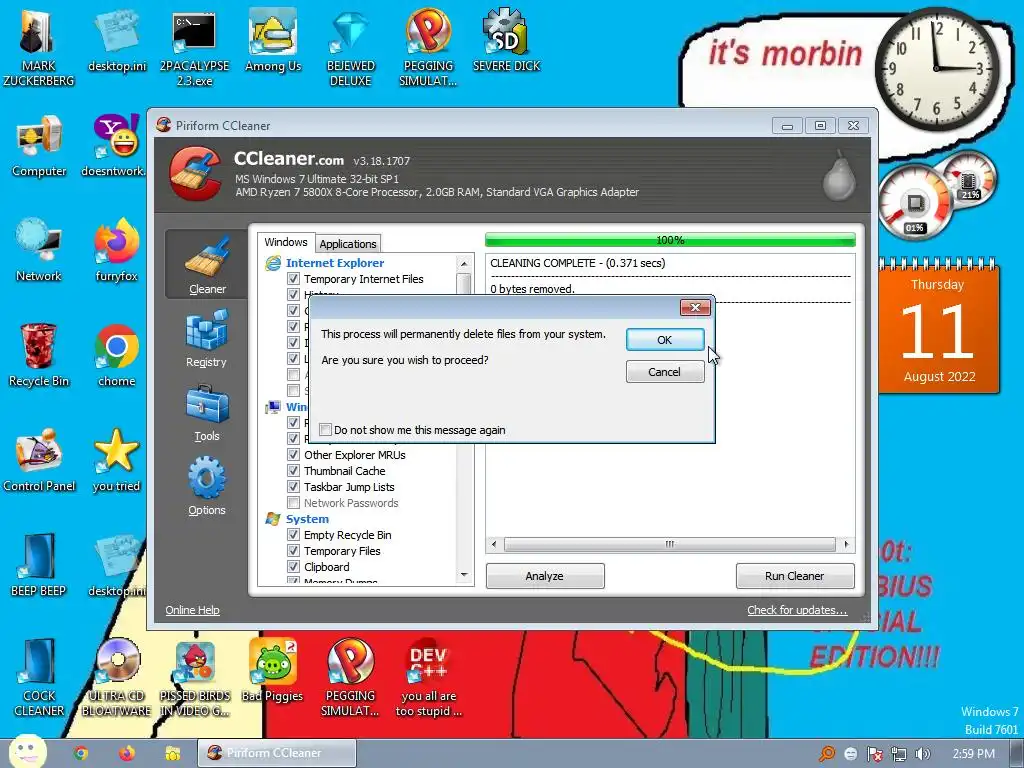
Task: Toggle Clipboard checkbox
Action: (x=294, y=567)
